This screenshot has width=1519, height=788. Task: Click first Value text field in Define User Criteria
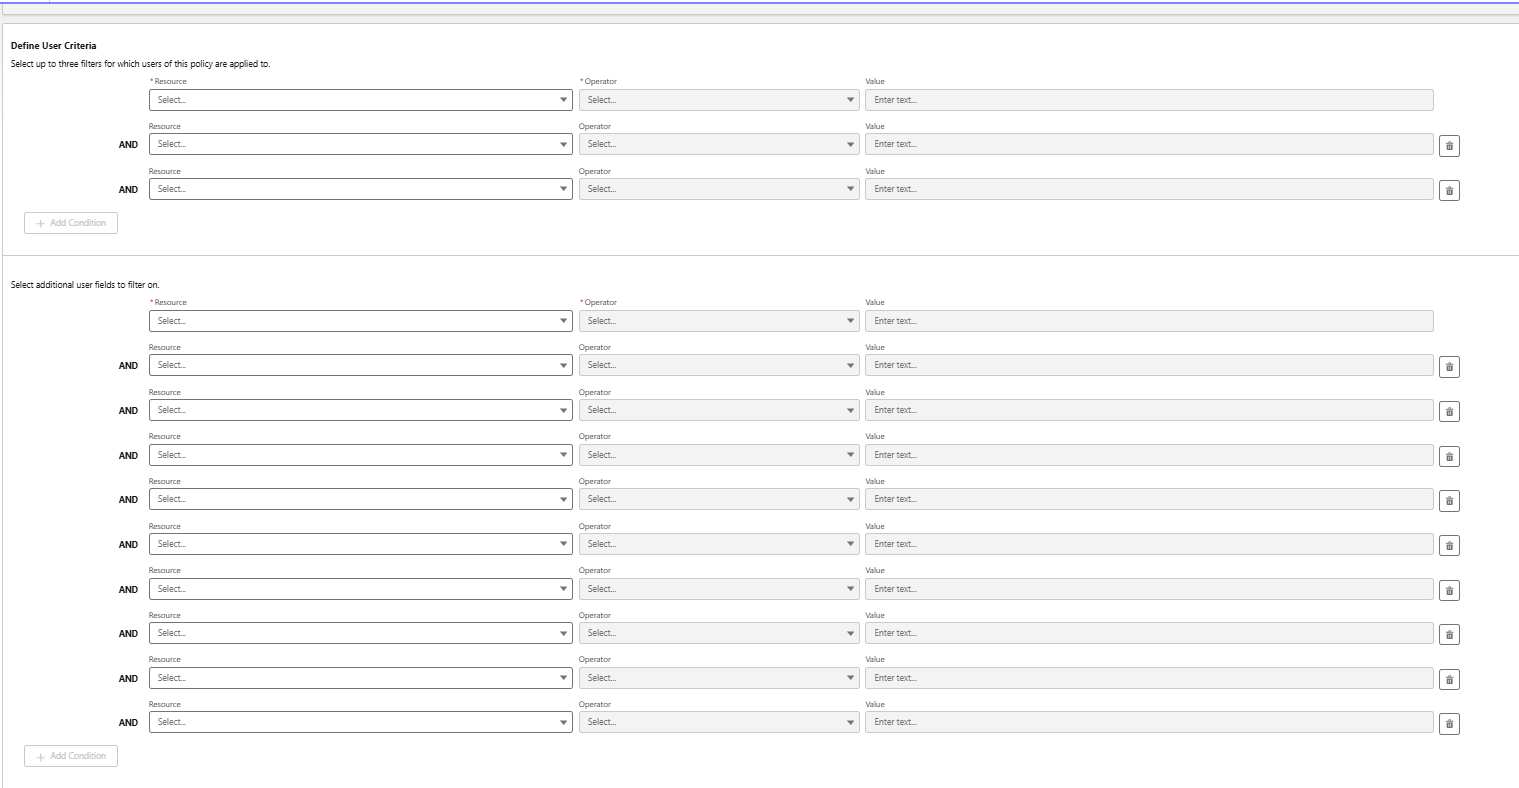(x=1148, y=100)
